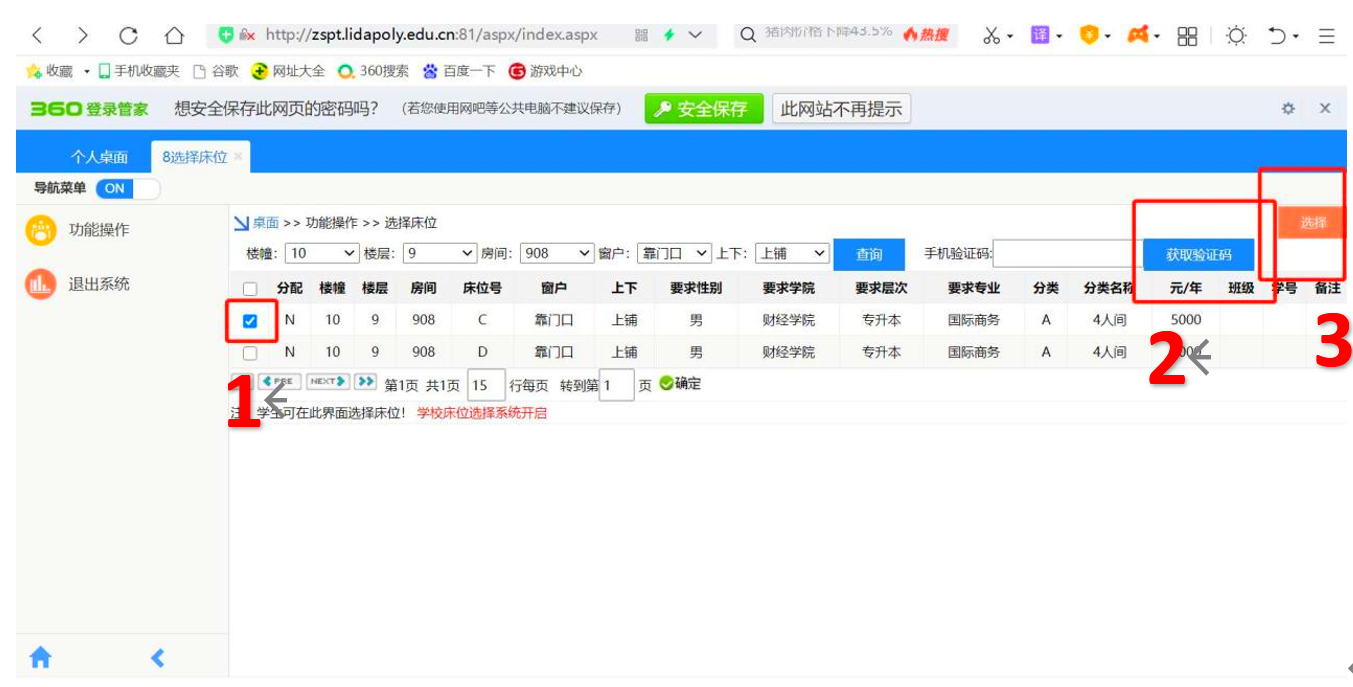Reload the page with the refresh icon
The height and width of the screenshot is (687, 1353).
click(128, 36)
